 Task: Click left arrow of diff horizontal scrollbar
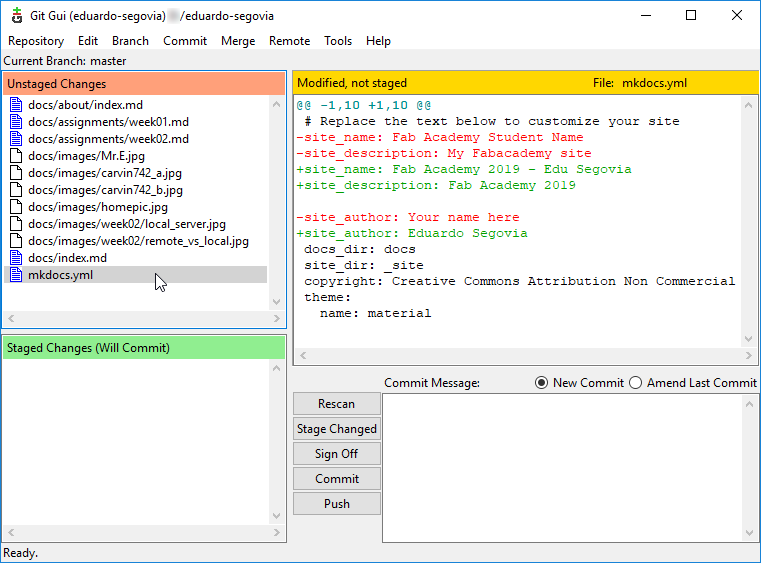pyautogui.click(x=303, y=355)
